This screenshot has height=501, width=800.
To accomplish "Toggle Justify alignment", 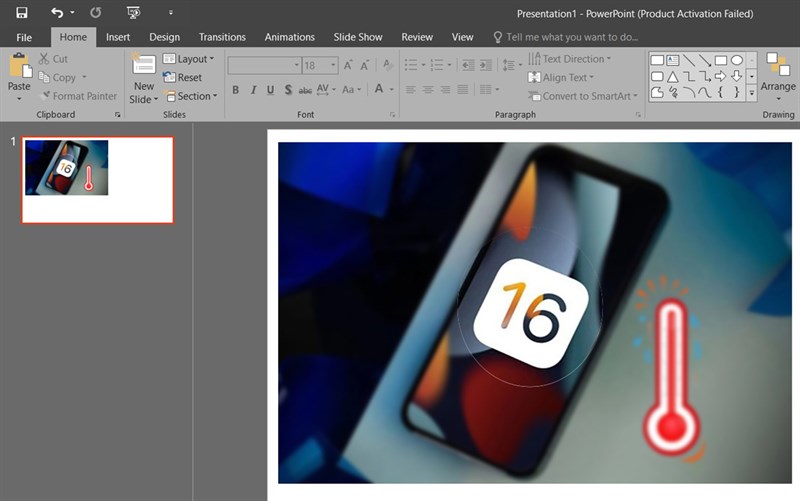I will pyautogui.click(x=463, y=90).
